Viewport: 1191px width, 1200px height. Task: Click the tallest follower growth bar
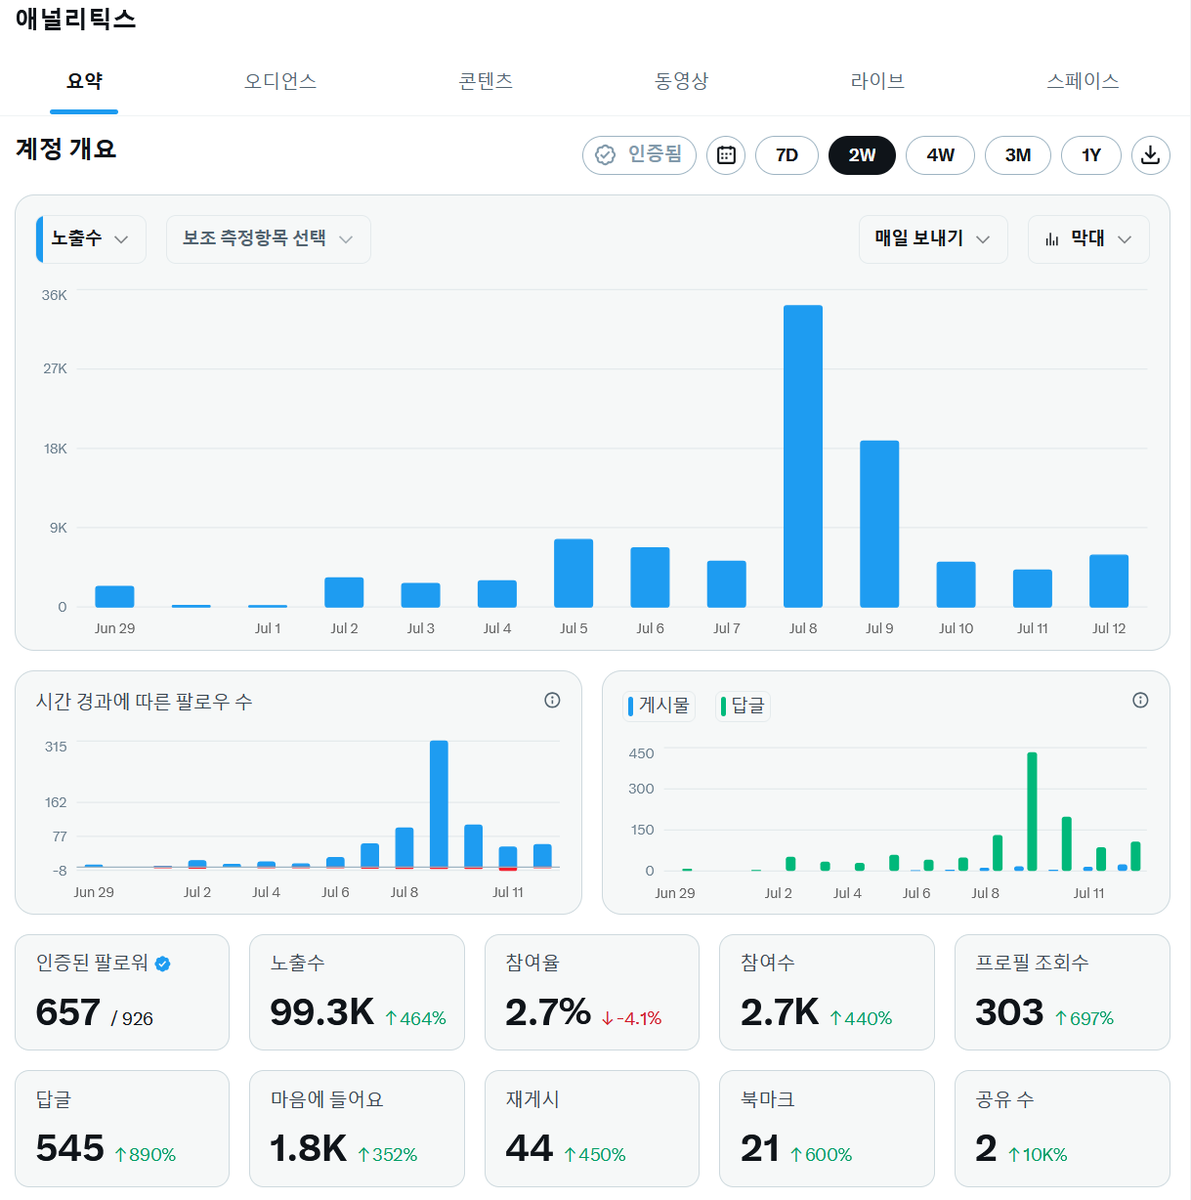point(439,804)
